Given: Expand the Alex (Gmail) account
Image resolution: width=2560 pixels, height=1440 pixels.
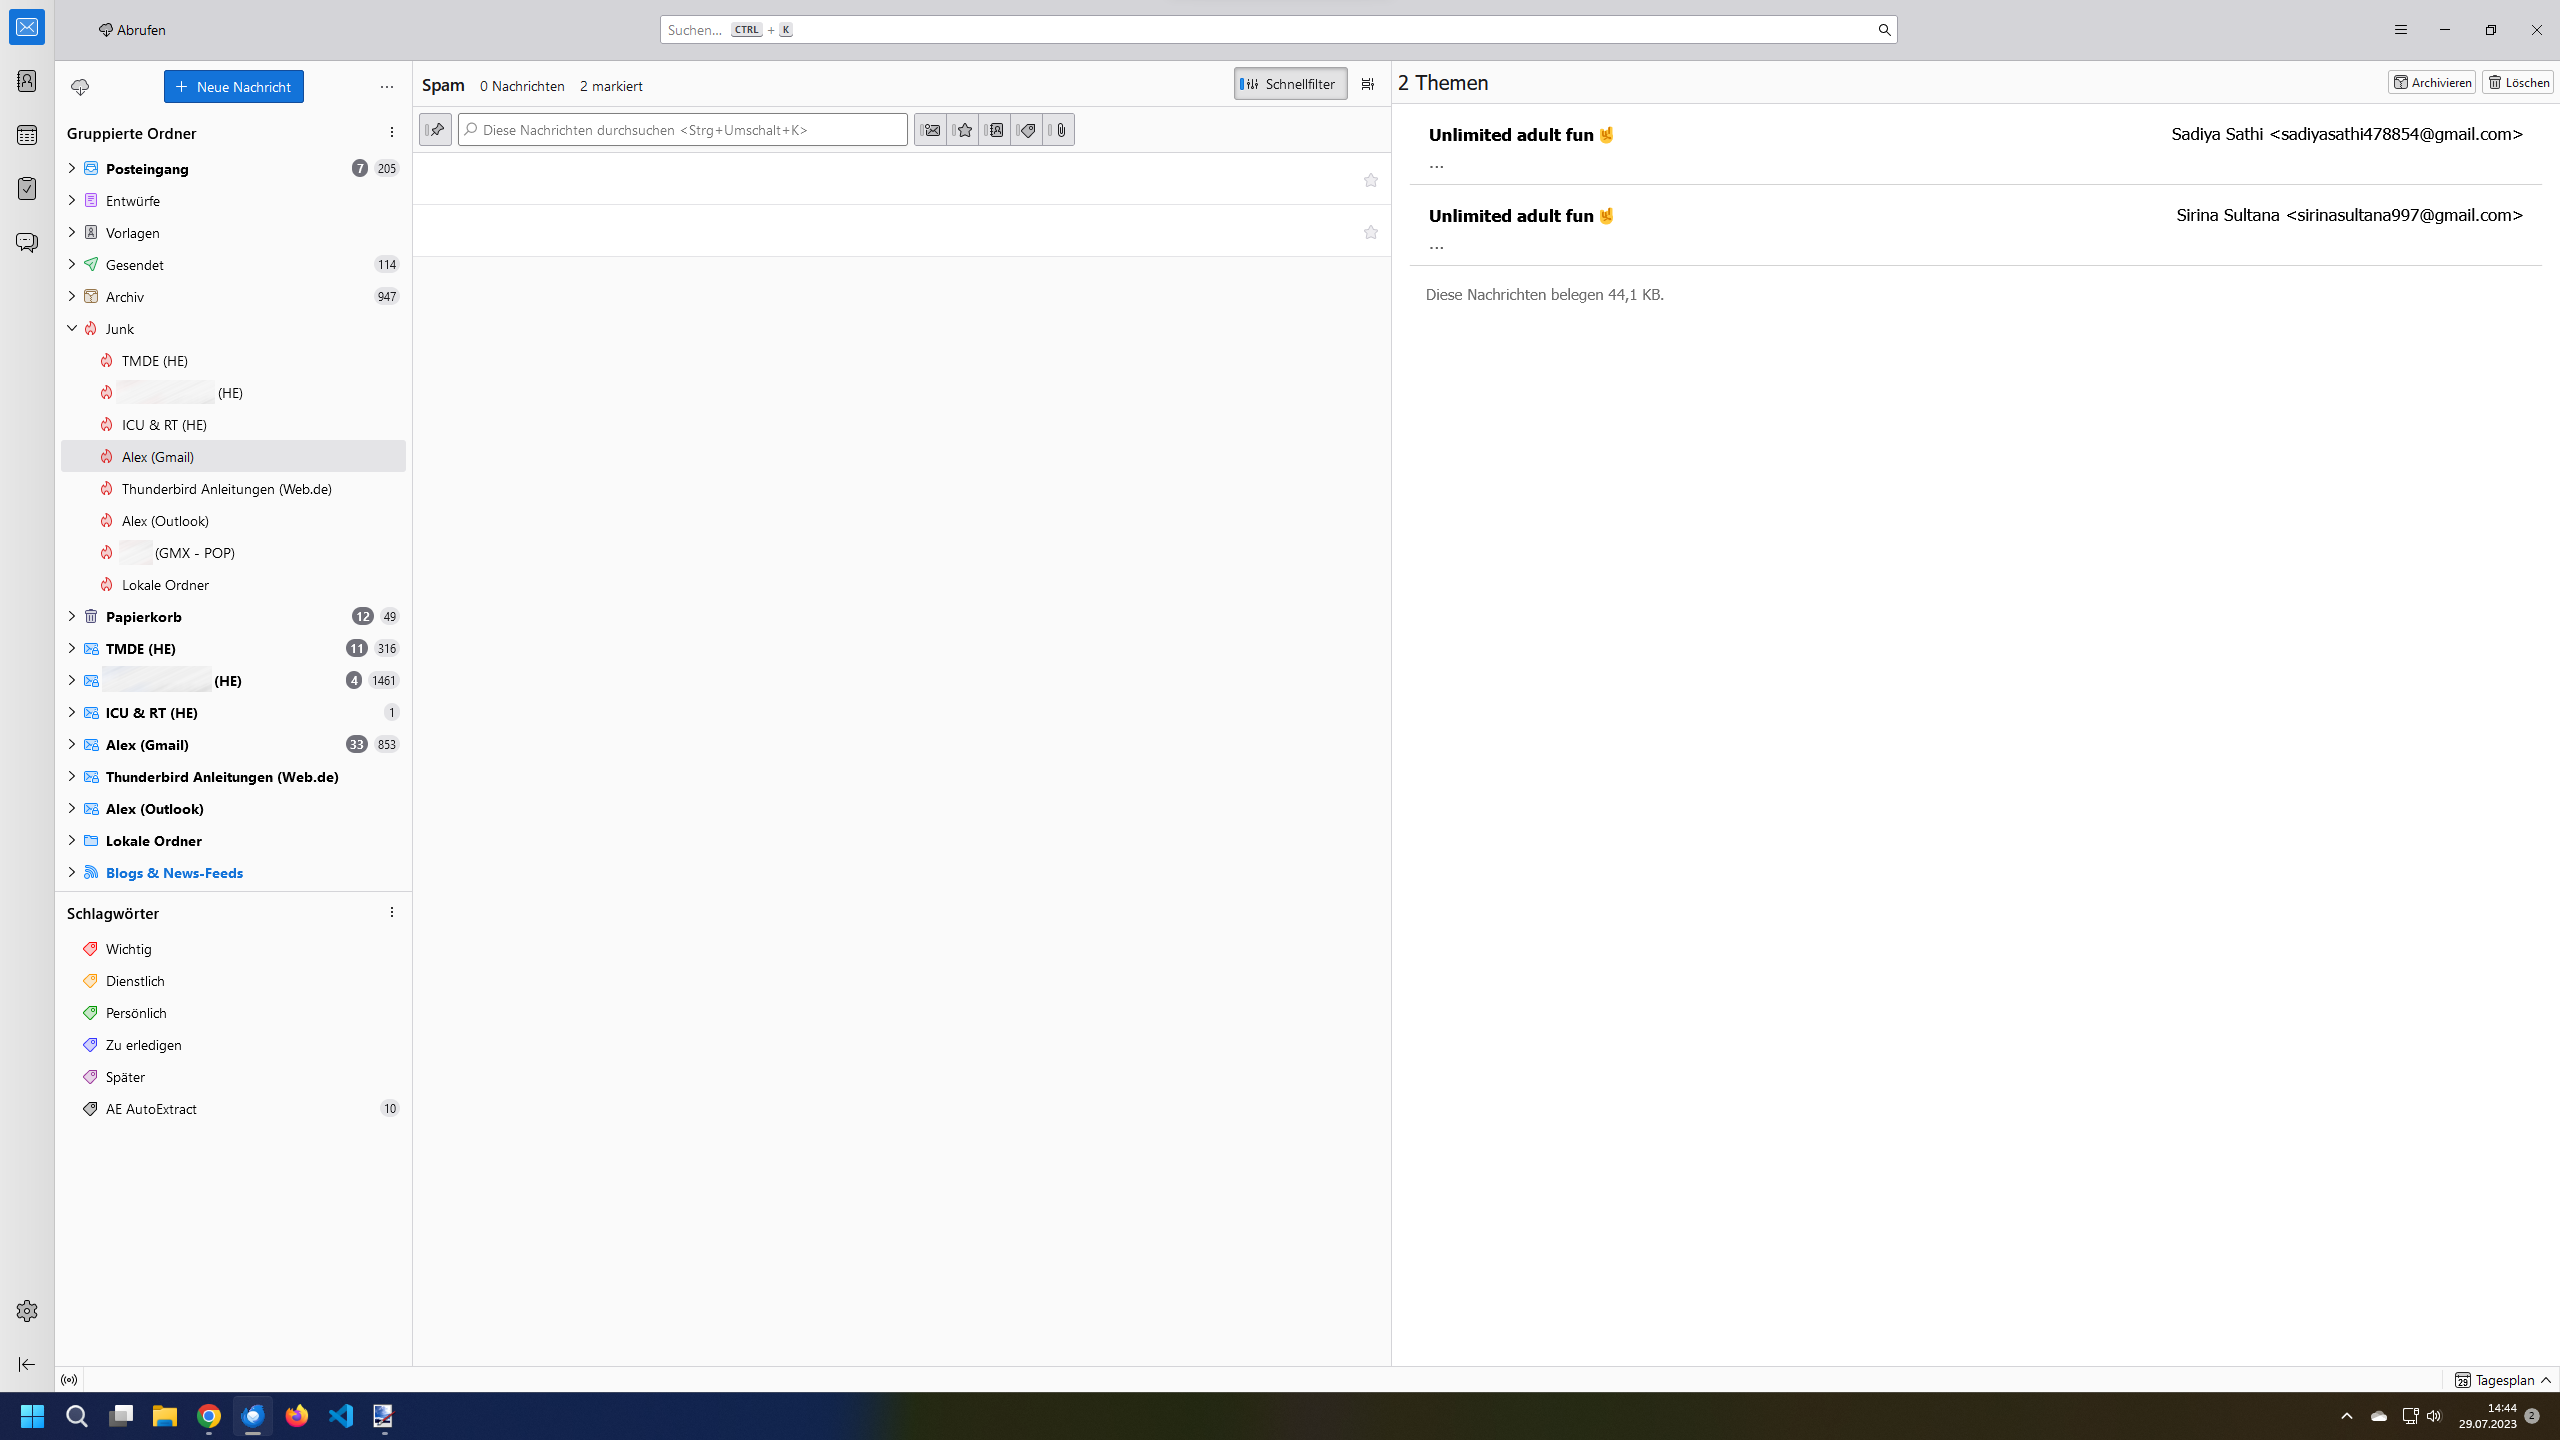Looking at the screenshot, I should tap(71, 744).
